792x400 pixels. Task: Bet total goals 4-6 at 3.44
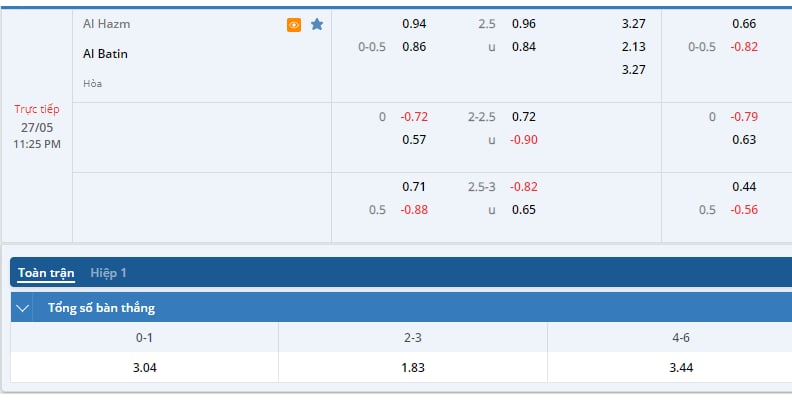pos(681,368)
